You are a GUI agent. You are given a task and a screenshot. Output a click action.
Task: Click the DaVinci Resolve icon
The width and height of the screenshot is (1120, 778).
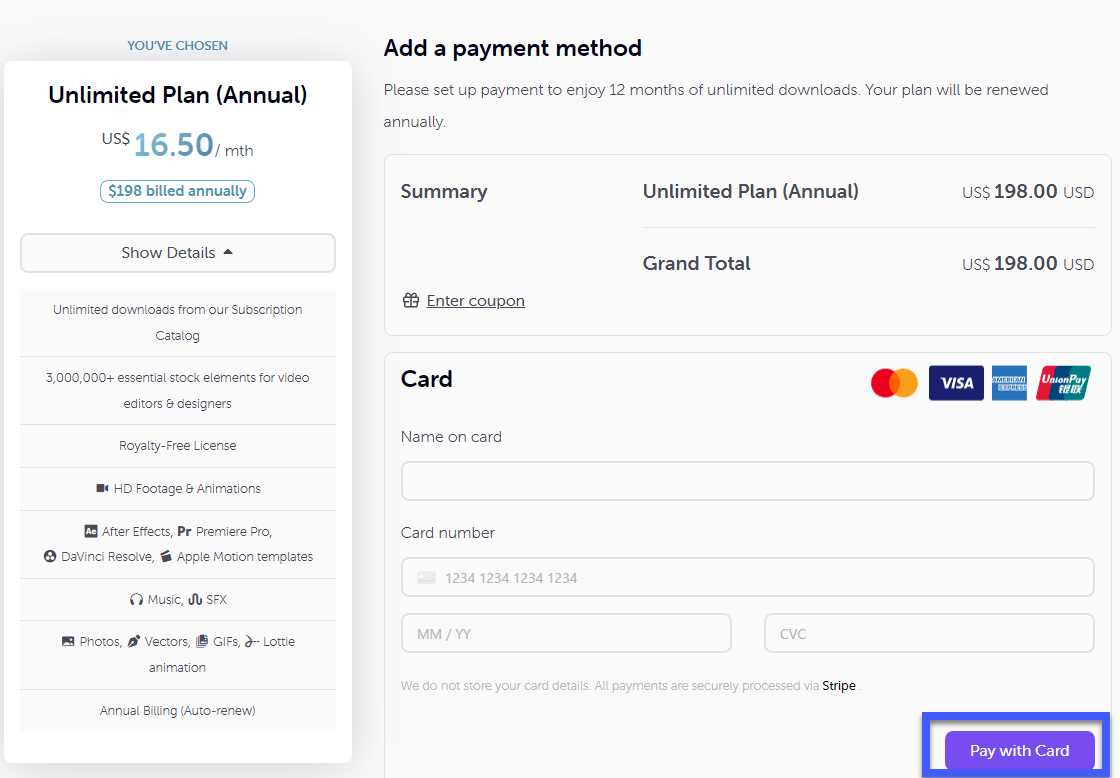[x=50, y=556]
